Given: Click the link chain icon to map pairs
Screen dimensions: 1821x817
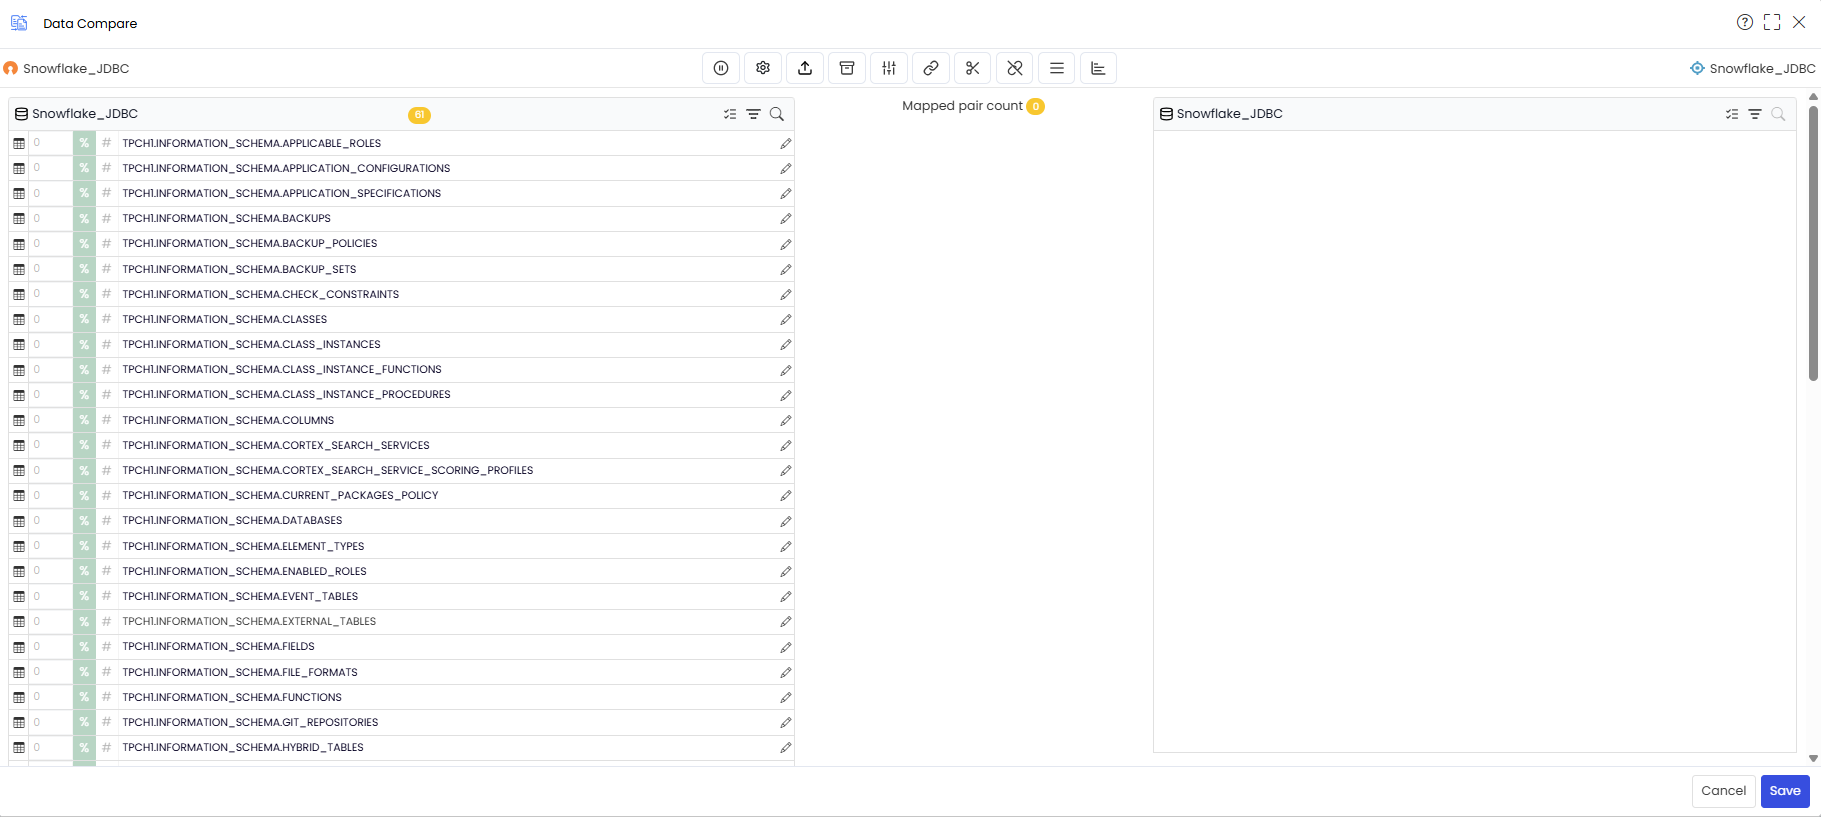Looking at the screenshot, I should click(931, 68).
